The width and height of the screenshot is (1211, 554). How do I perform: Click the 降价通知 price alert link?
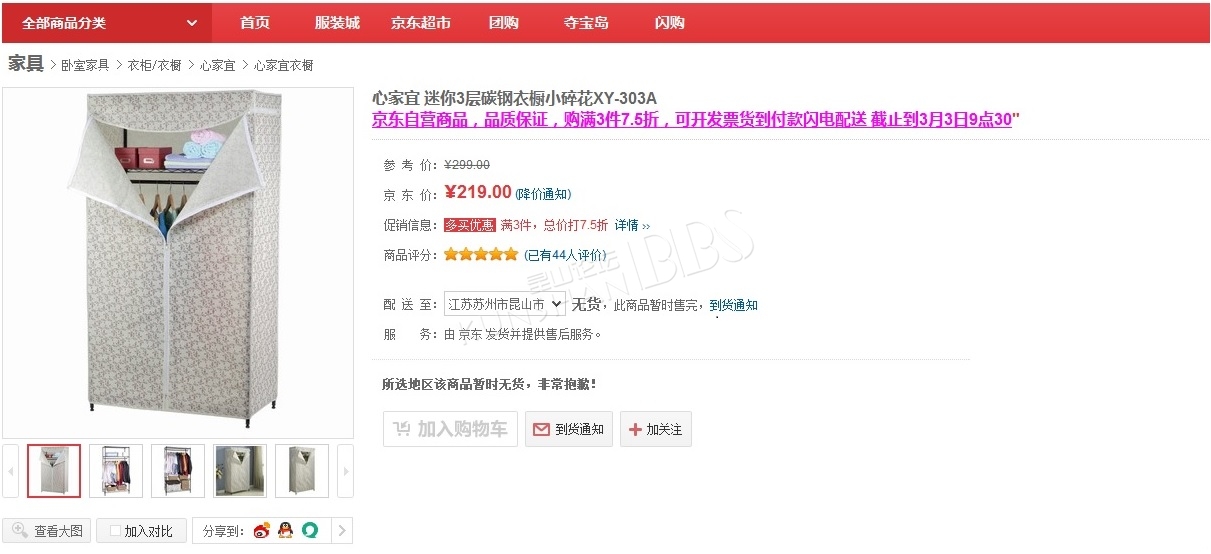[544, 194]
